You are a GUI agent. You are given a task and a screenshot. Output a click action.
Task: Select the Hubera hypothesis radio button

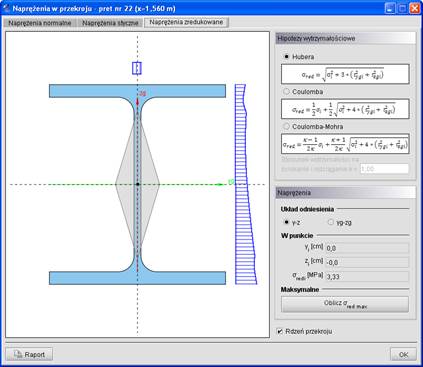(x=286, y=57)
